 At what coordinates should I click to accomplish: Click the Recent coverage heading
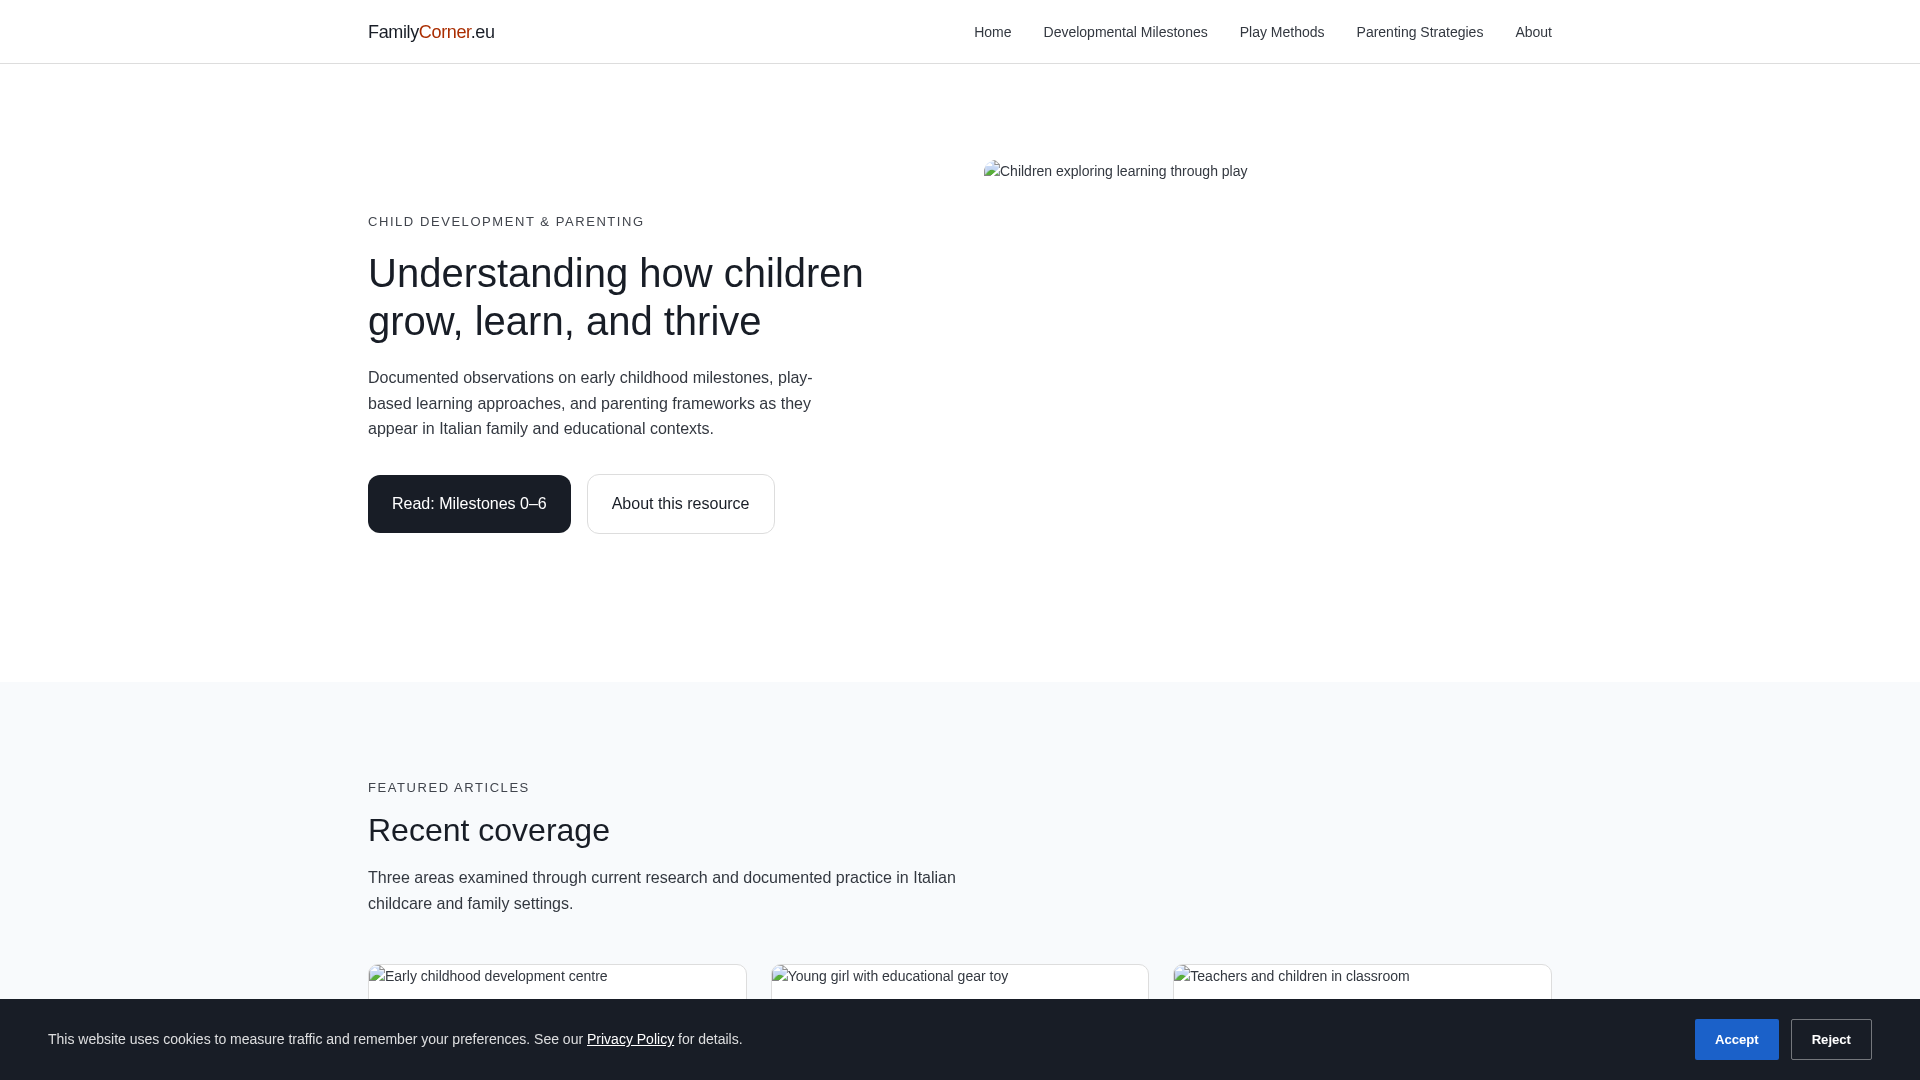[489, 830]
